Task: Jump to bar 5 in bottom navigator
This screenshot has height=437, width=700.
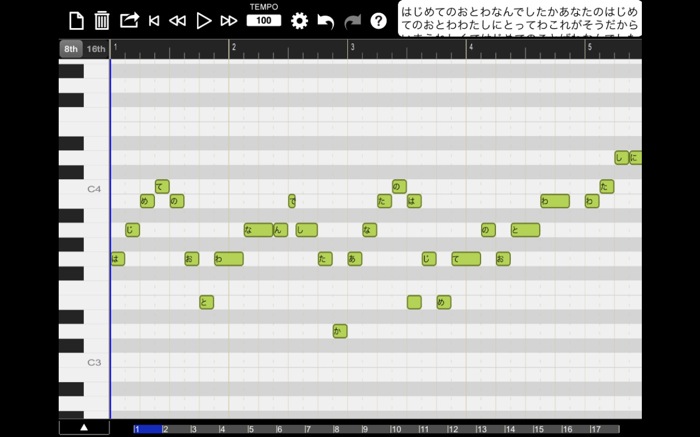Action: 262,429
